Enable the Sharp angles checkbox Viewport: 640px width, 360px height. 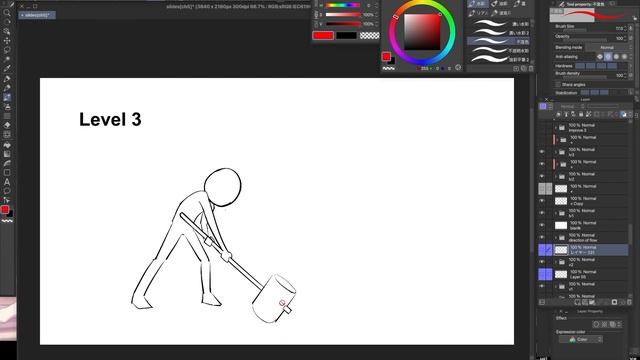[558, 84]
